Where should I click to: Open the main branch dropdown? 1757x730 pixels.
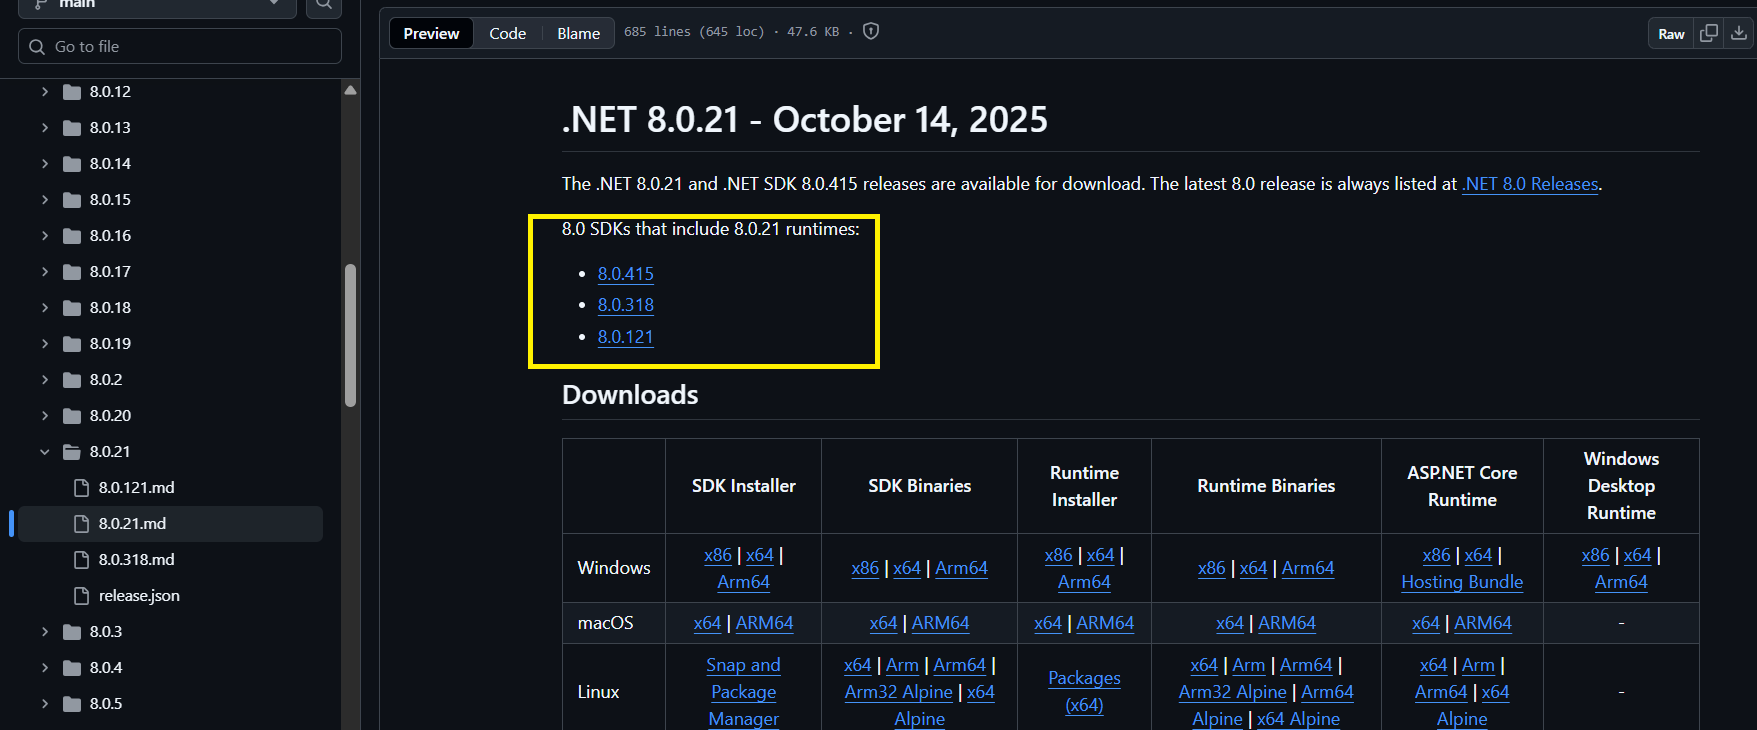point(157,5)
